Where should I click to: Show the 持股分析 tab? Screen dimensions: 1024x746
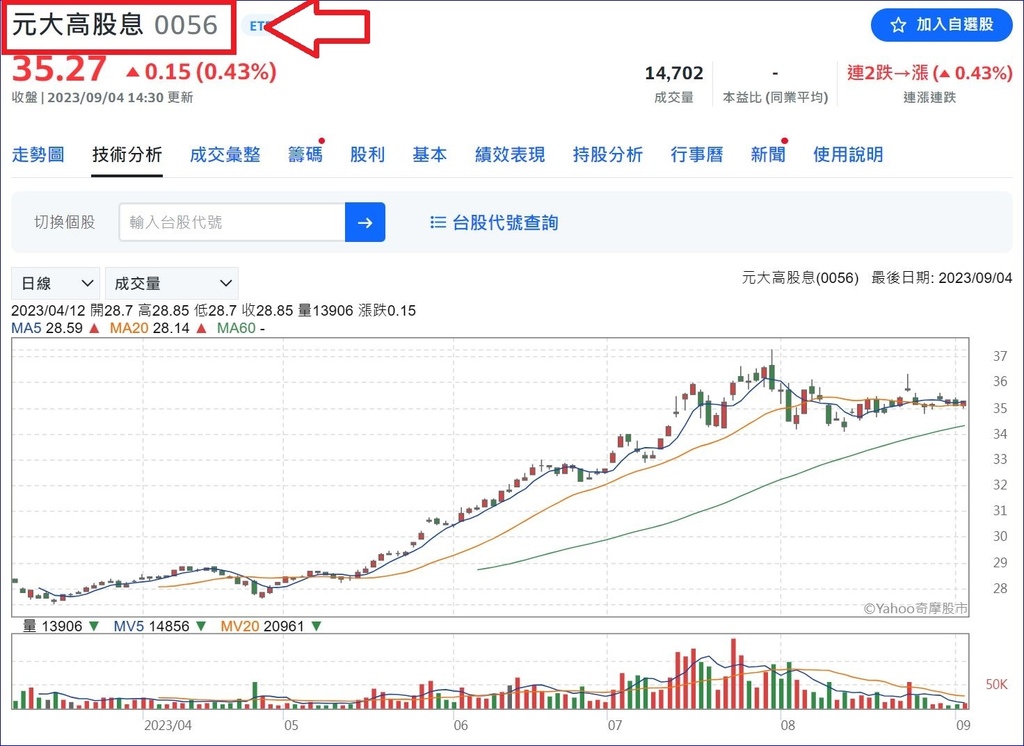point(607,155)
